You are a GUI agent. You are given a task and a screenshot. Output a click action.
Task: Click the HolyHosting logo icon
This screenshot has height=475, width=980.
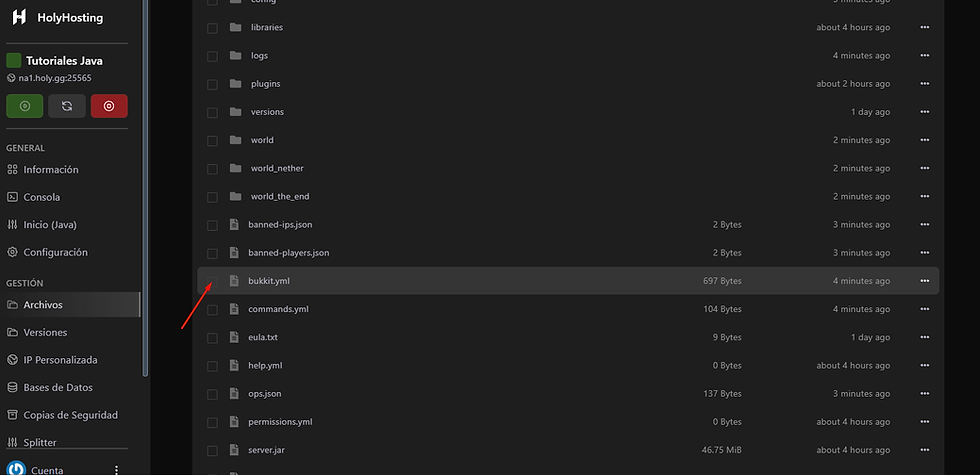(x=19, y=17)
